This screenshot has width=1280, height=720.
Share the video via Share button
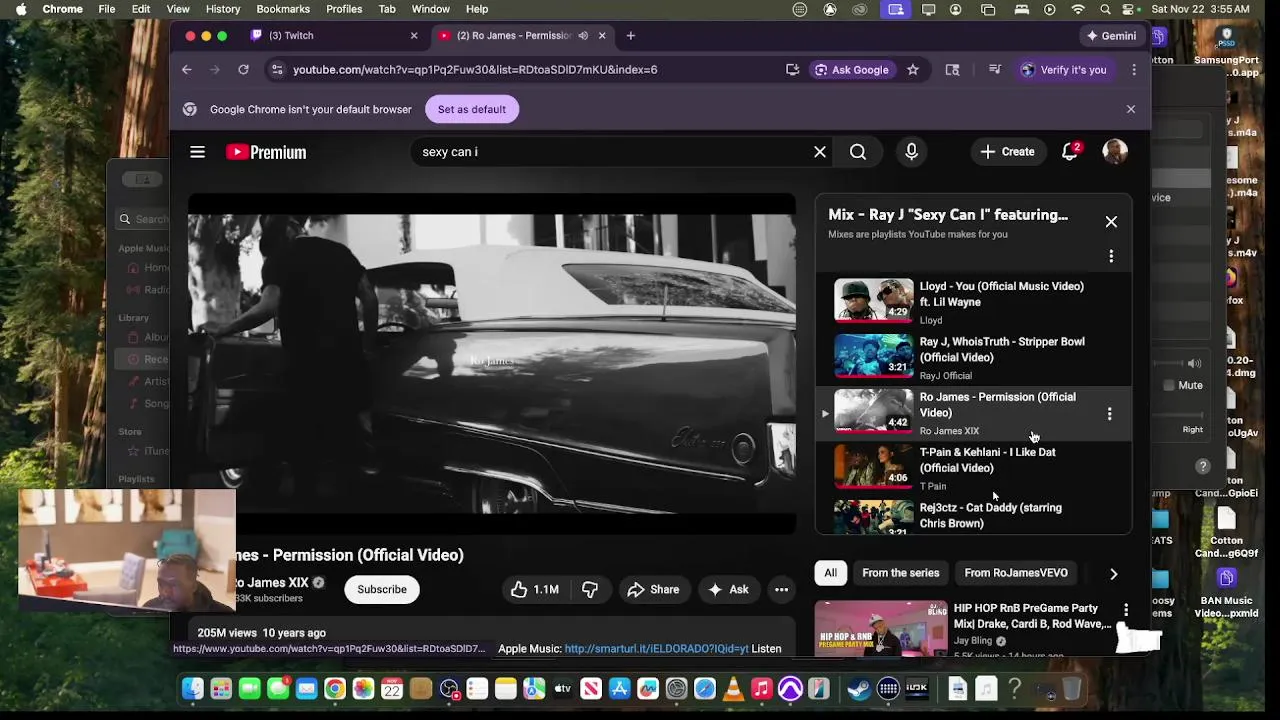pos(653,590)
